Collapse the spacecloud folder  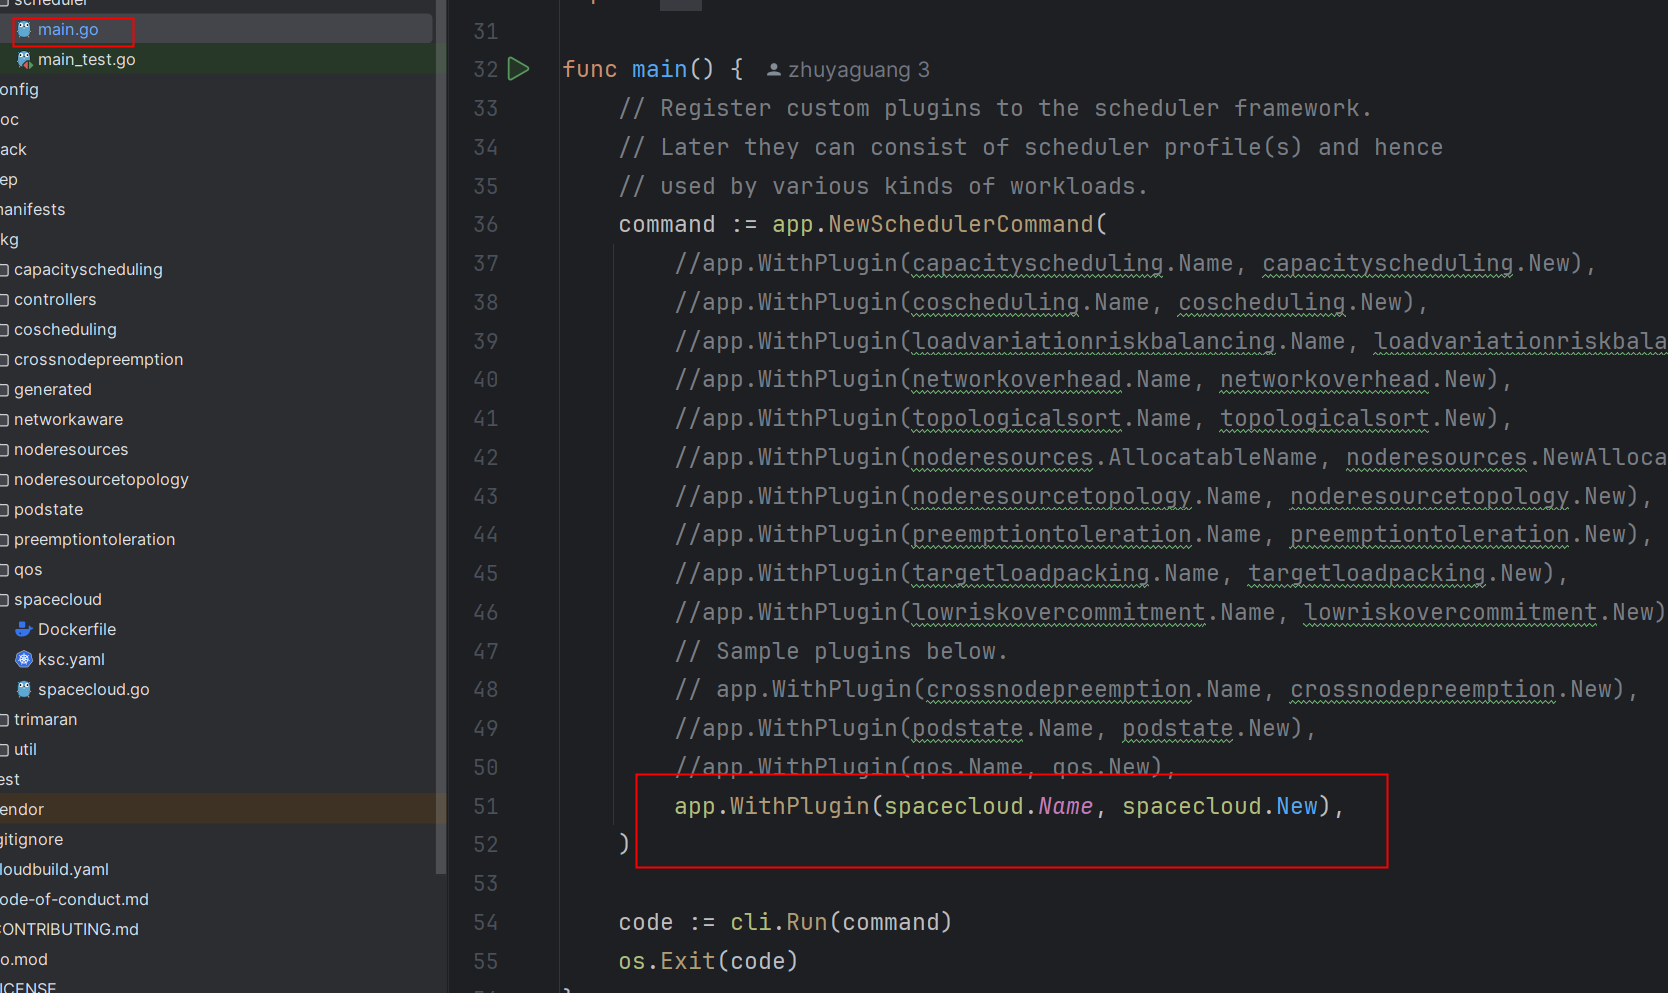click(x=58, y=599)
